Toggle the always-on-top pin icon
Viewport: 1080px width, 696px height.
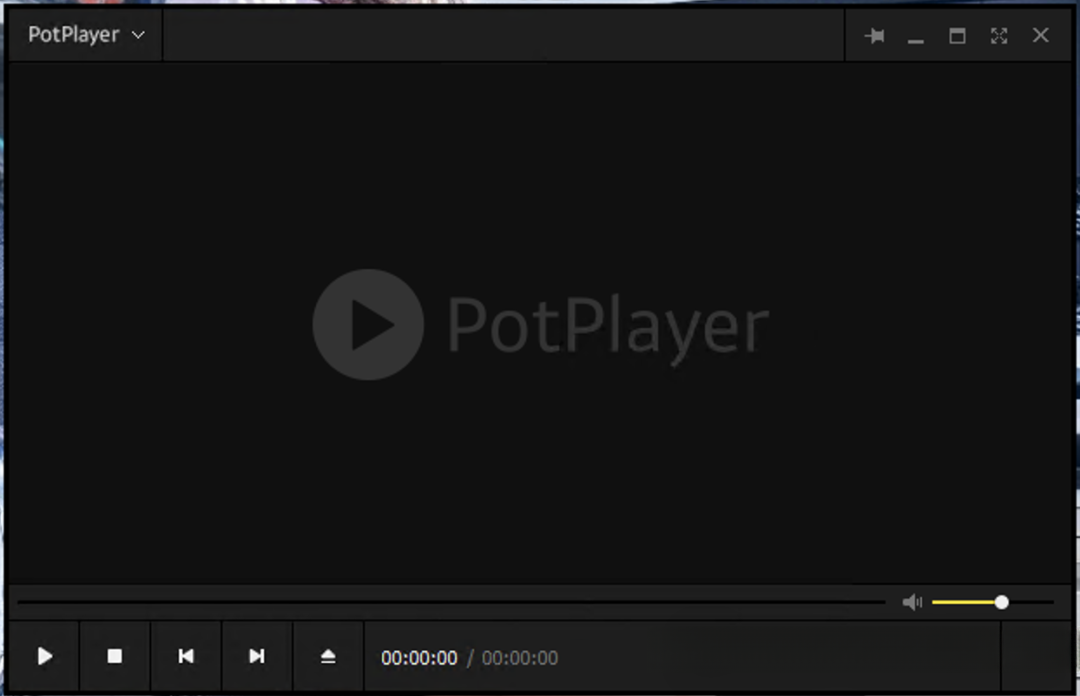875,36
